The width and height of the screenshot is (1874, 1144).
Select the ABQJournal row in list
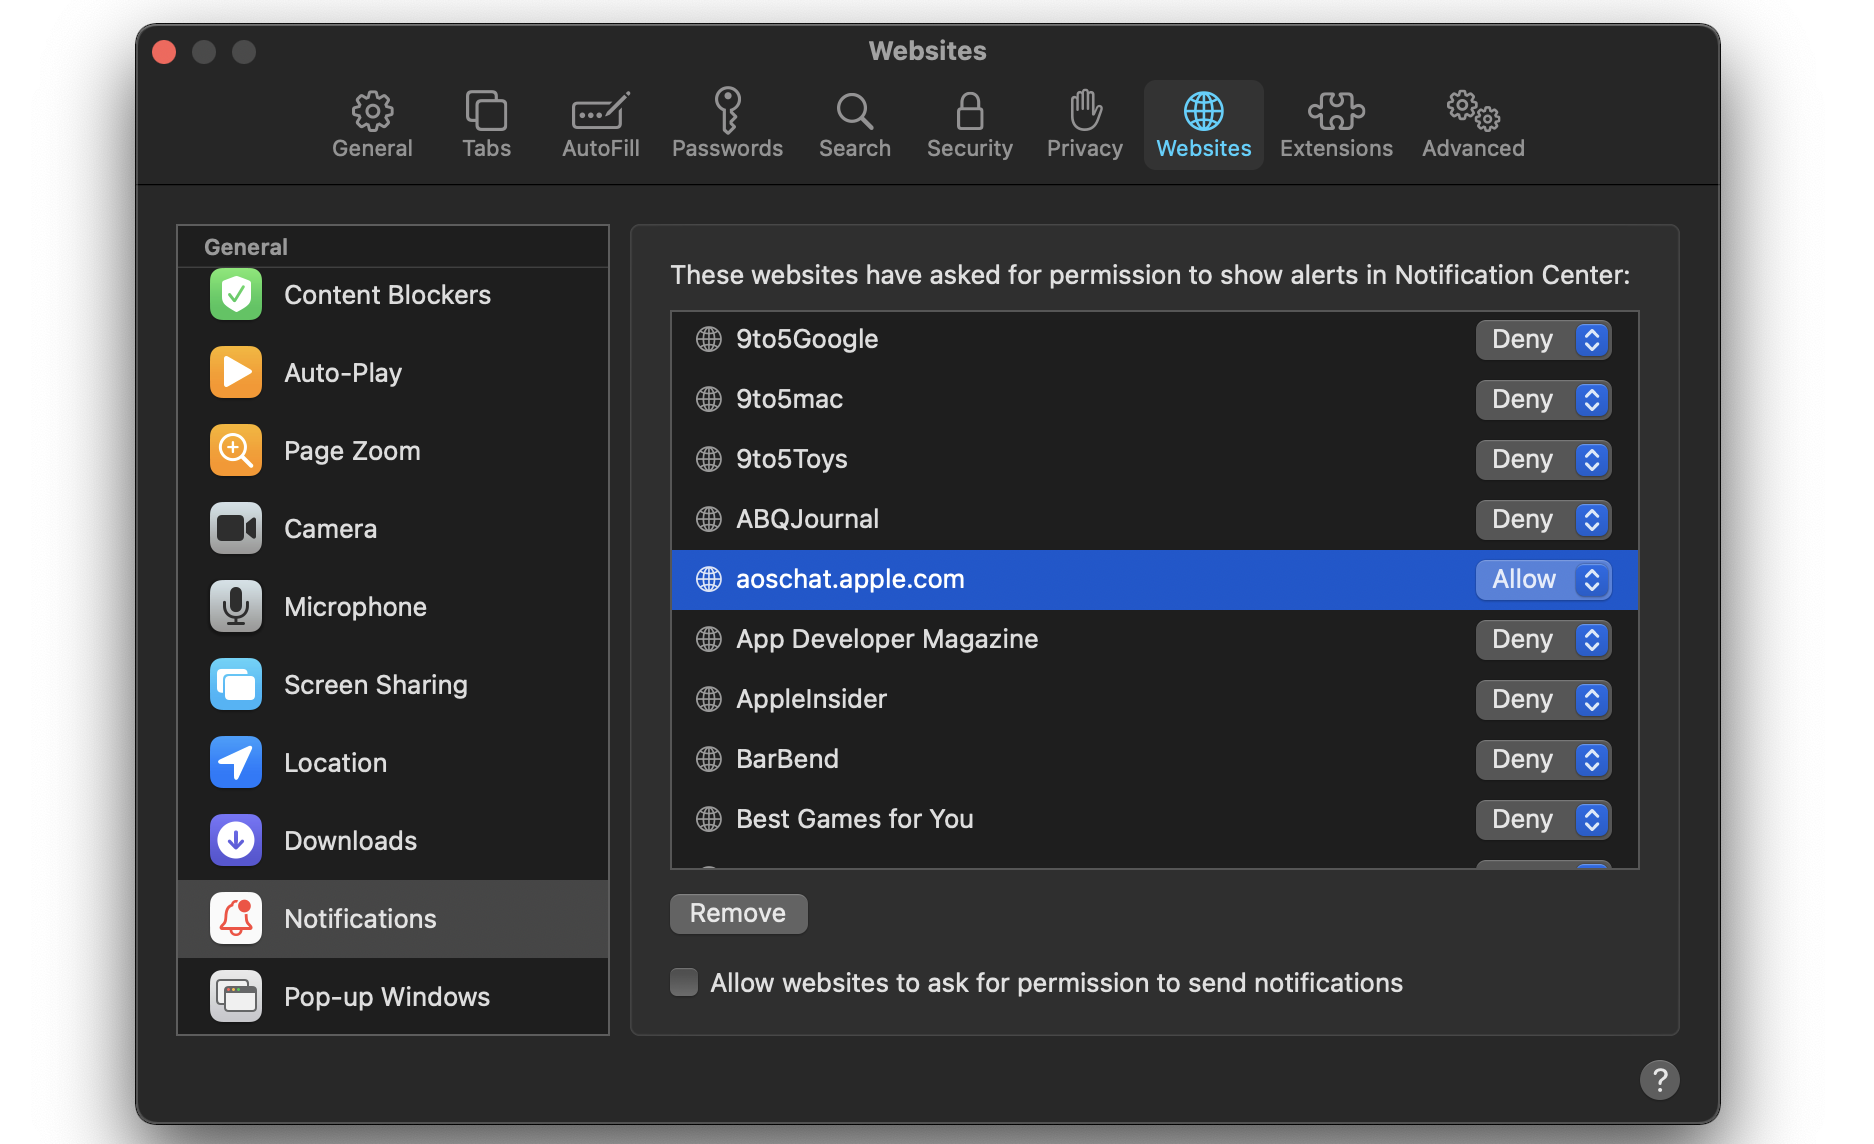1000,520
